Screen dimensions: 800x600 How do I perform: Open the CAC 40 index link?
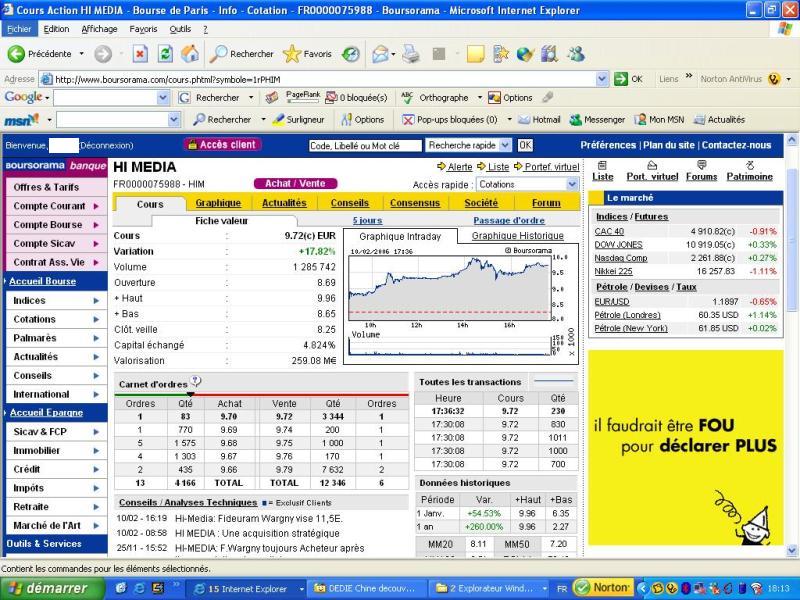tap(609, 232)
